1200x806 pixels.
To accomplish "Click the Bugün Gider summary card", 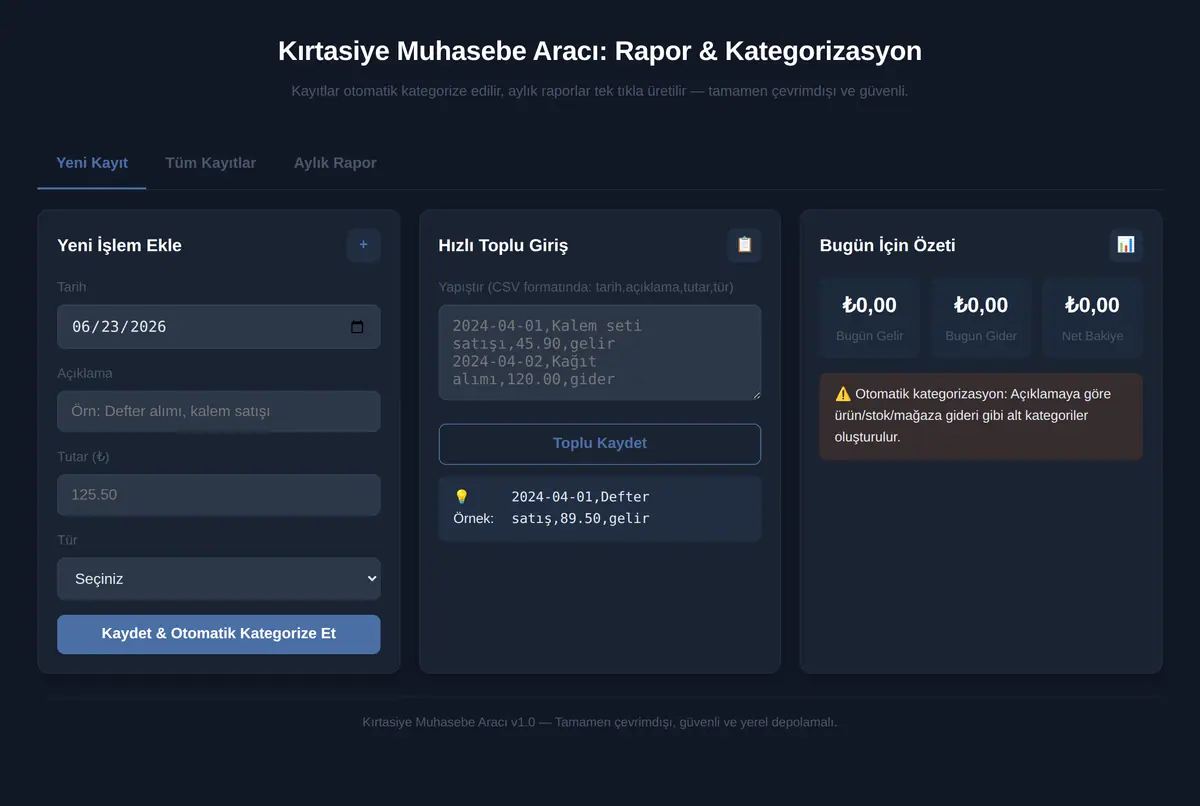I will pos(981,317).
